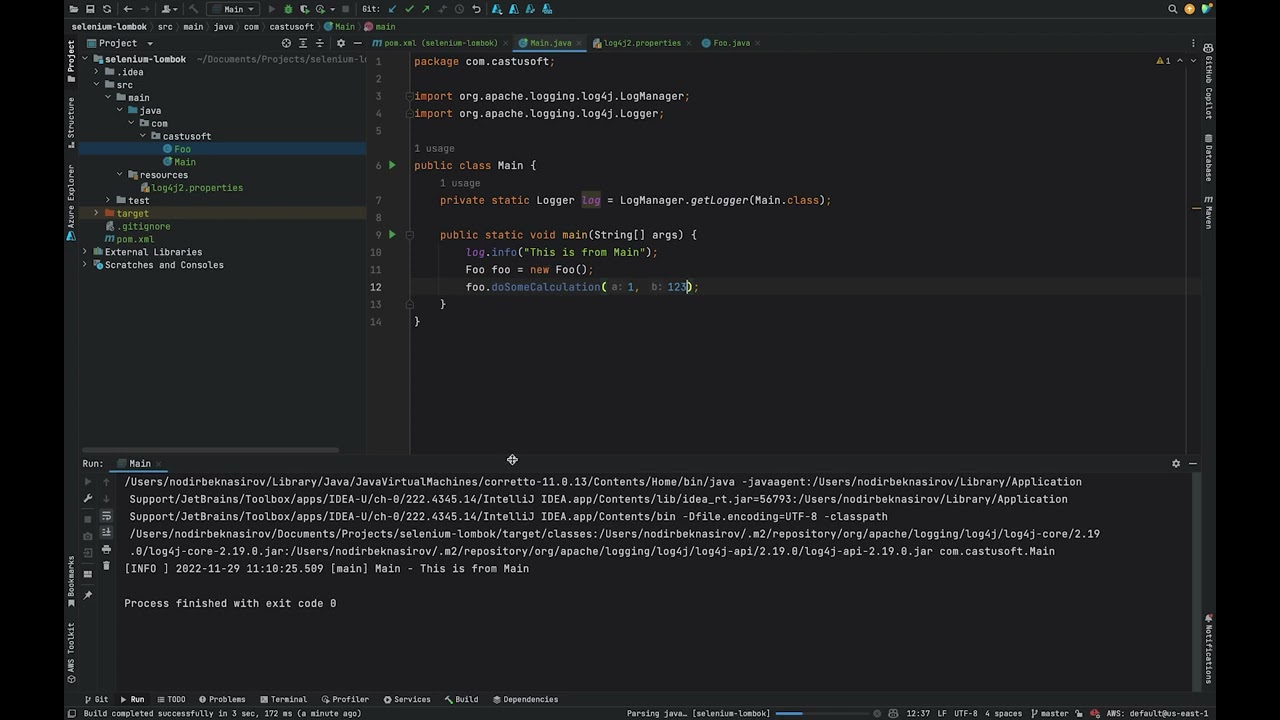Open the Project view selector dropdown
This screenshot has width=1280, height=720.
[x=120, y=43]
